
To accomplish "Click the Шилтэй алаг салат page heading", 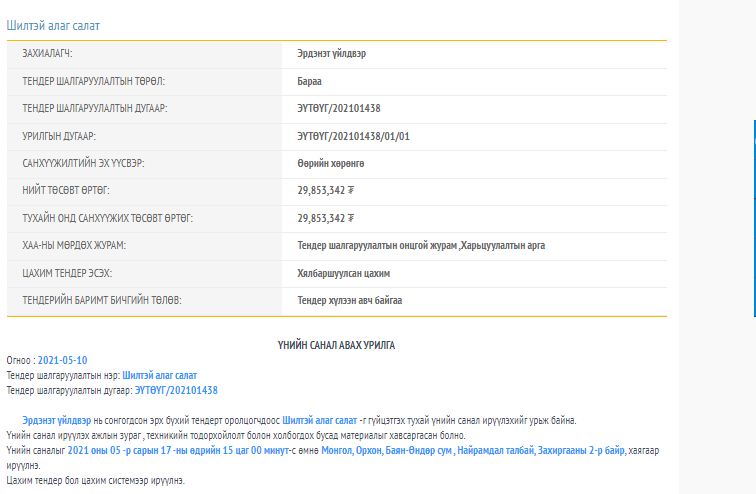I will click(53, 25).
